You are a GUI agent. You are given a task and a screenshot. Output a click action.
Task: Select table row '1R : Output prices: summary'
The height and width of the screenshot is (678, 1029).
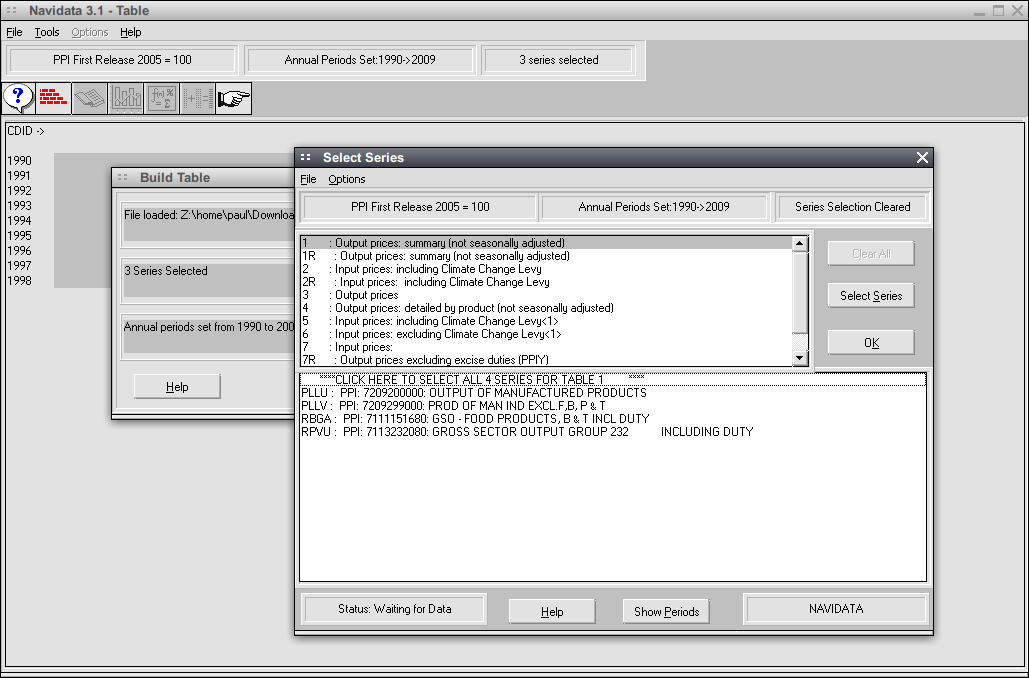[x=547, y=256]
